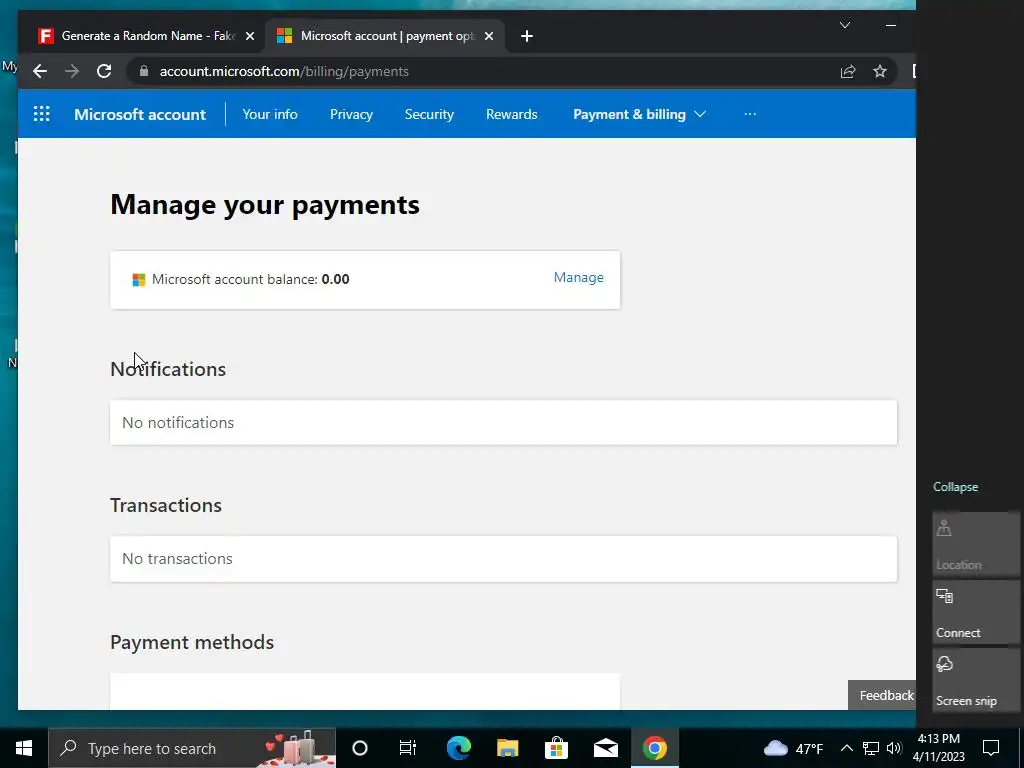Open the Microsoft apps grid launcher
The width and height of the screenshot is (1024, 768).
(42, 114)
